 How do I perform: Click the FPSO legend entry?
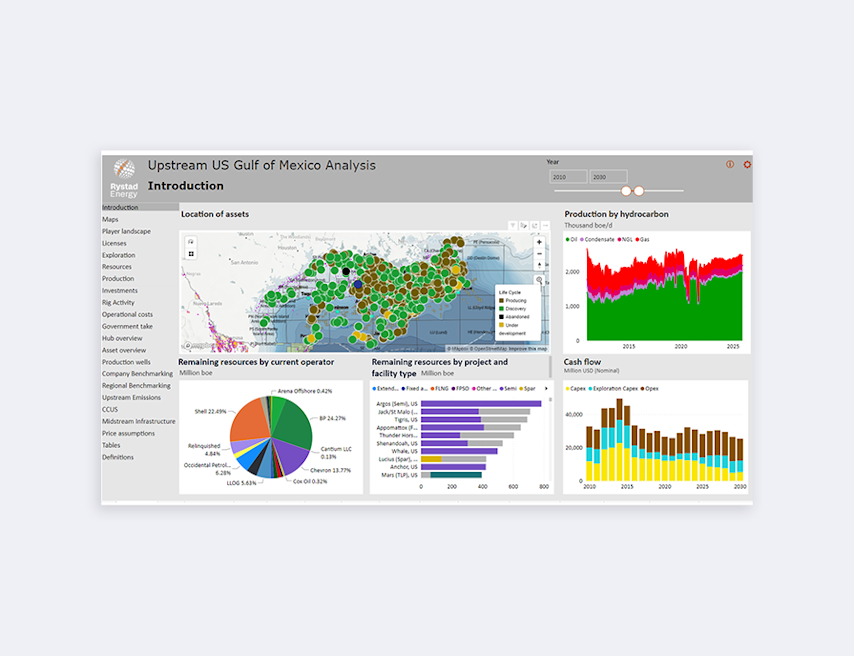[x=460, y=388]
